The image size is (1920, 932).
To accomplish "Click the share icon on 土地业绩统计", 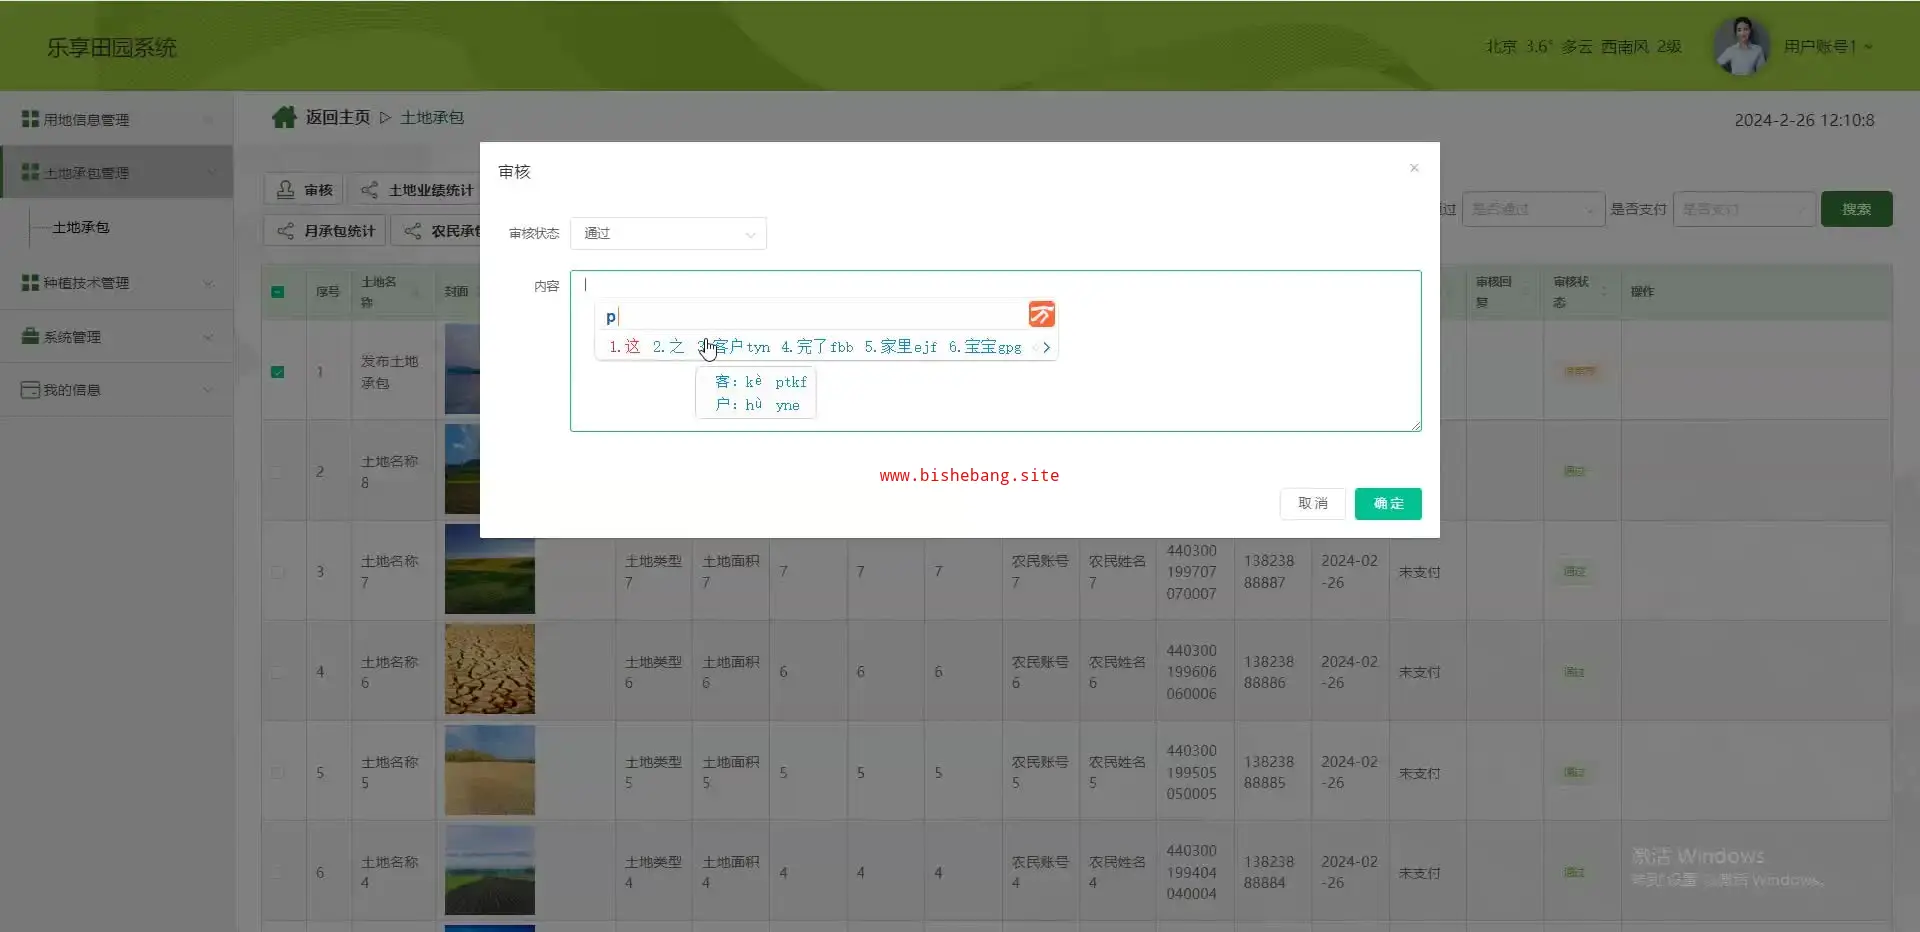I will coord(369,190).
